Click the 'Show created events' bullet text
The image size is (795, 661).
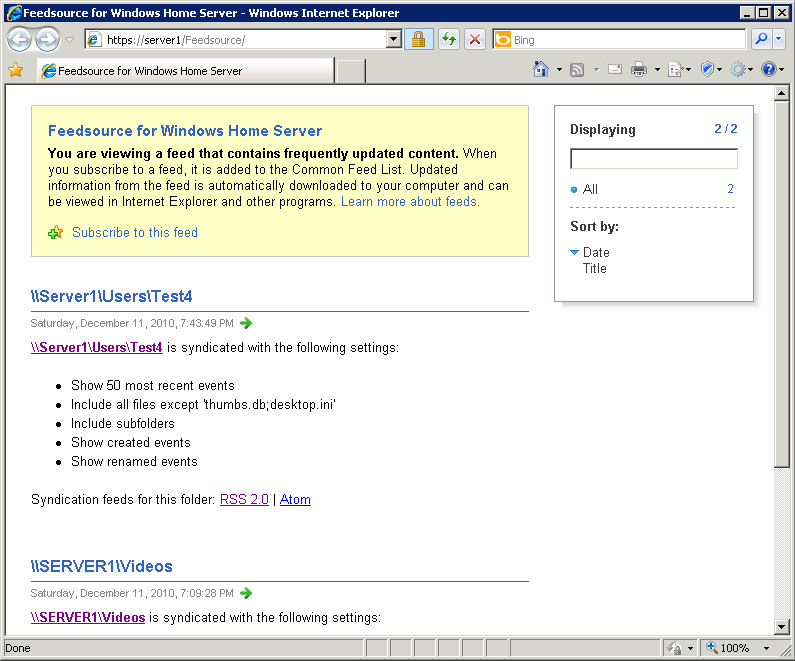click(x=131, y=443)
